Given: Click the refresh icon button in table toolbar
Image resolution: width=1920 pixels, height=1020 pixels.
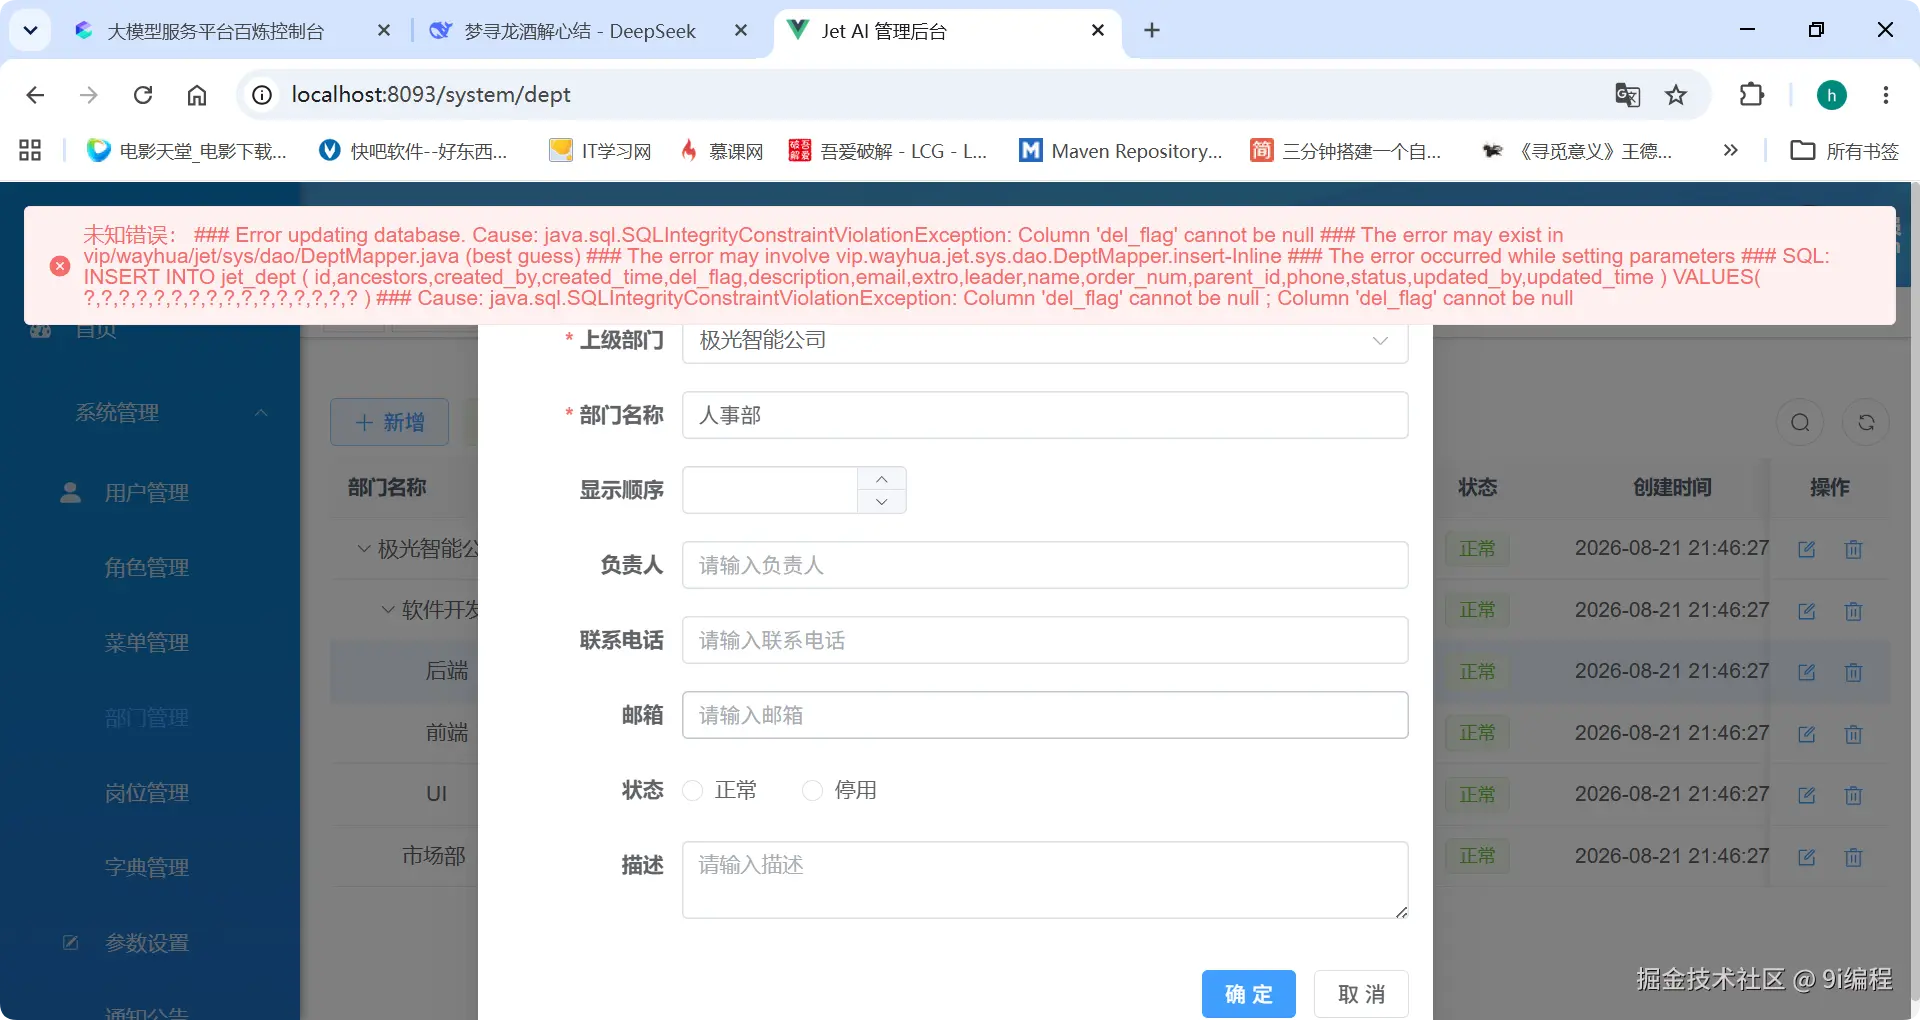Looking at the screenshot, I should pyautogui.click(x=1866, y=422).
